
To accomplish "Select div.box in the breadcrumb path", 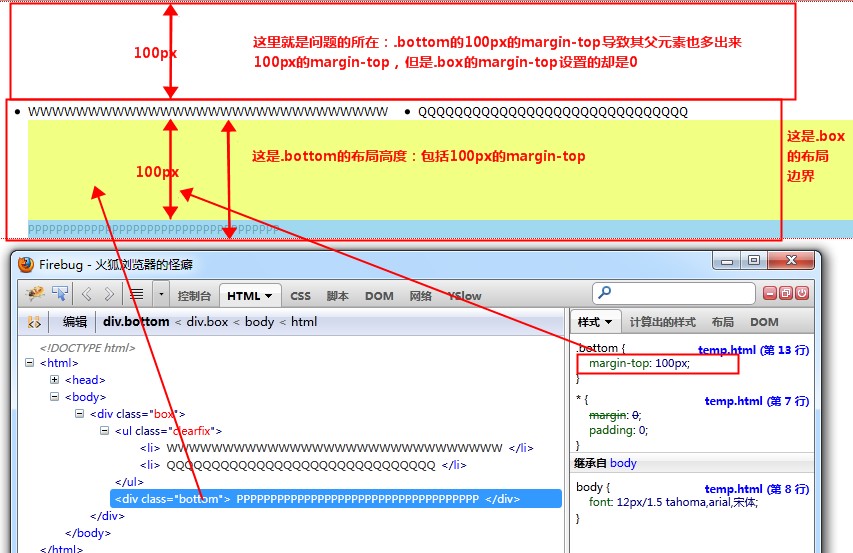I will click(x=207, y=321).
